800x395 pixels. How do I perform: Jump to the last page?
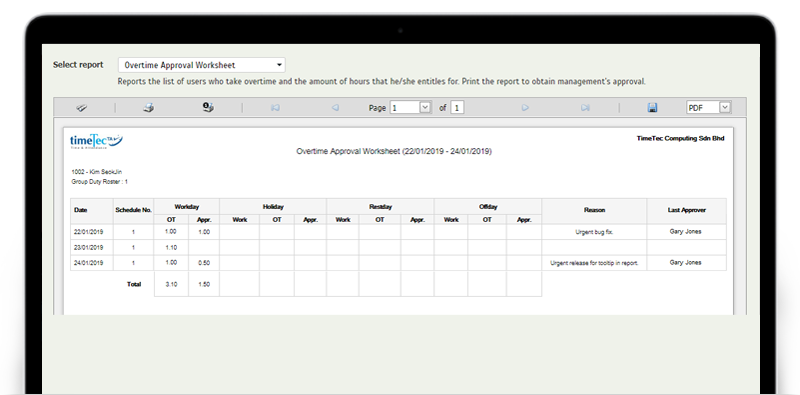click(x=585, y=108)
